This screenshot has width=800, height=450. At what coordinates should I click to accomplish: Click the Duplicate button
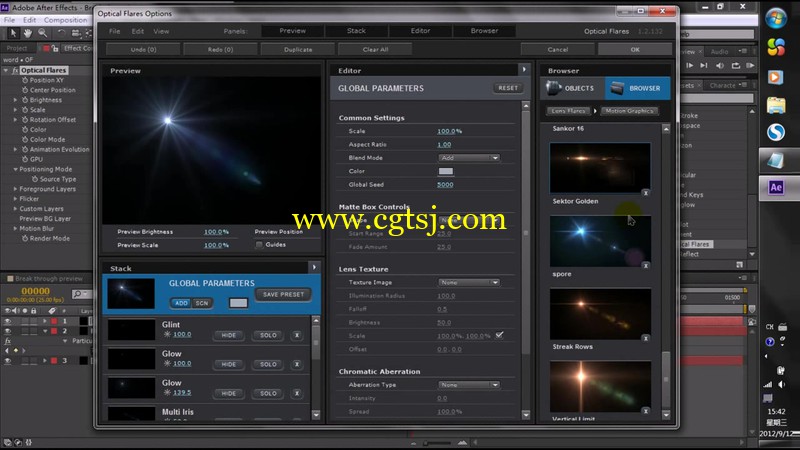(298, 49)
